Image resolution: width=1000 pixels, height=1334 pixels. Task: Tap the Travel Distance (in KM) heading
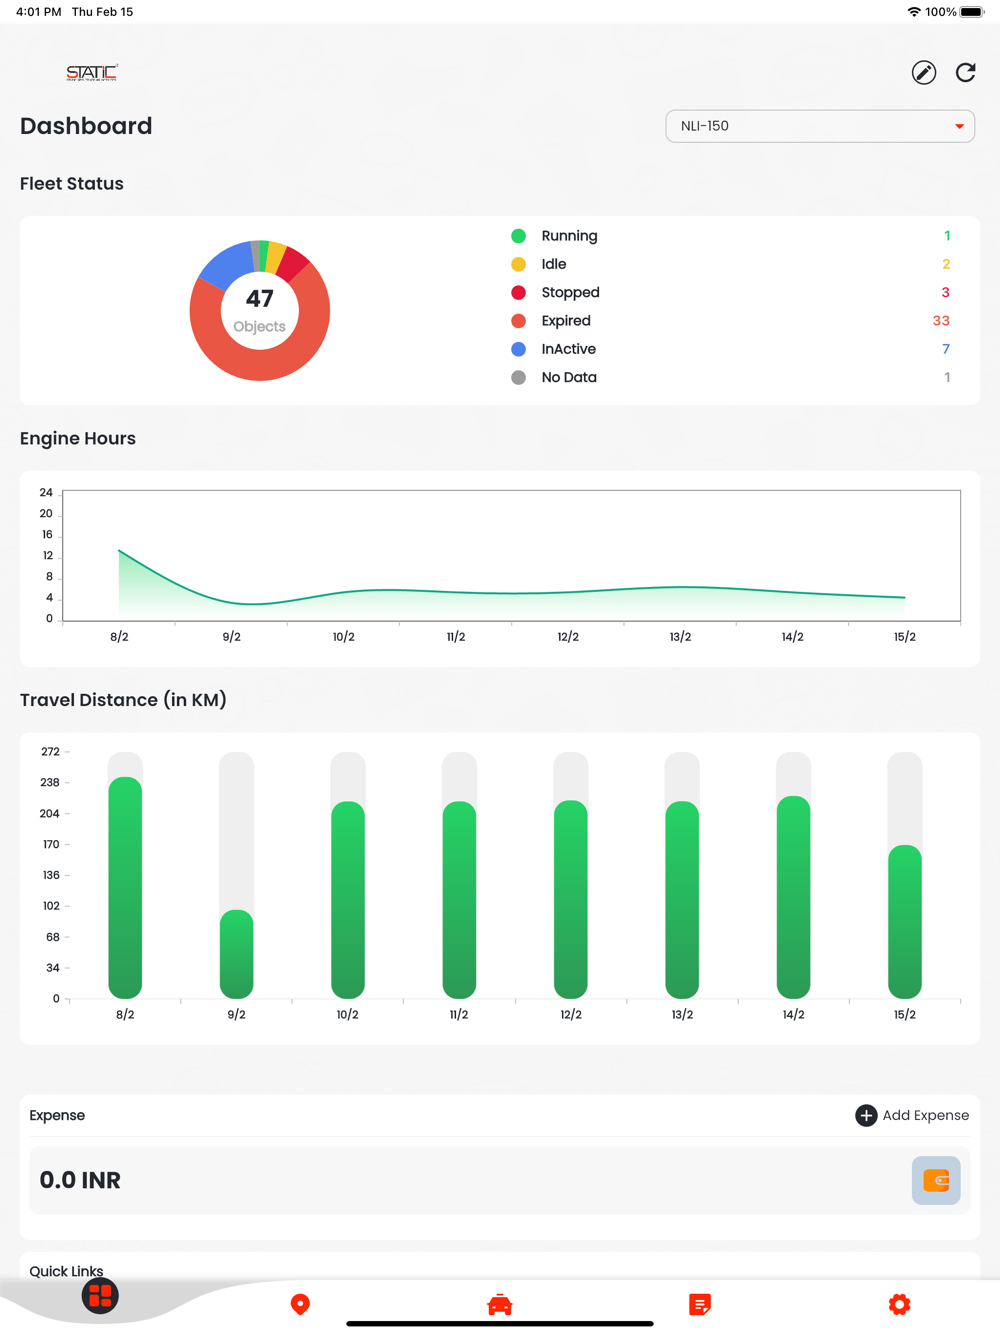(123, 700)
